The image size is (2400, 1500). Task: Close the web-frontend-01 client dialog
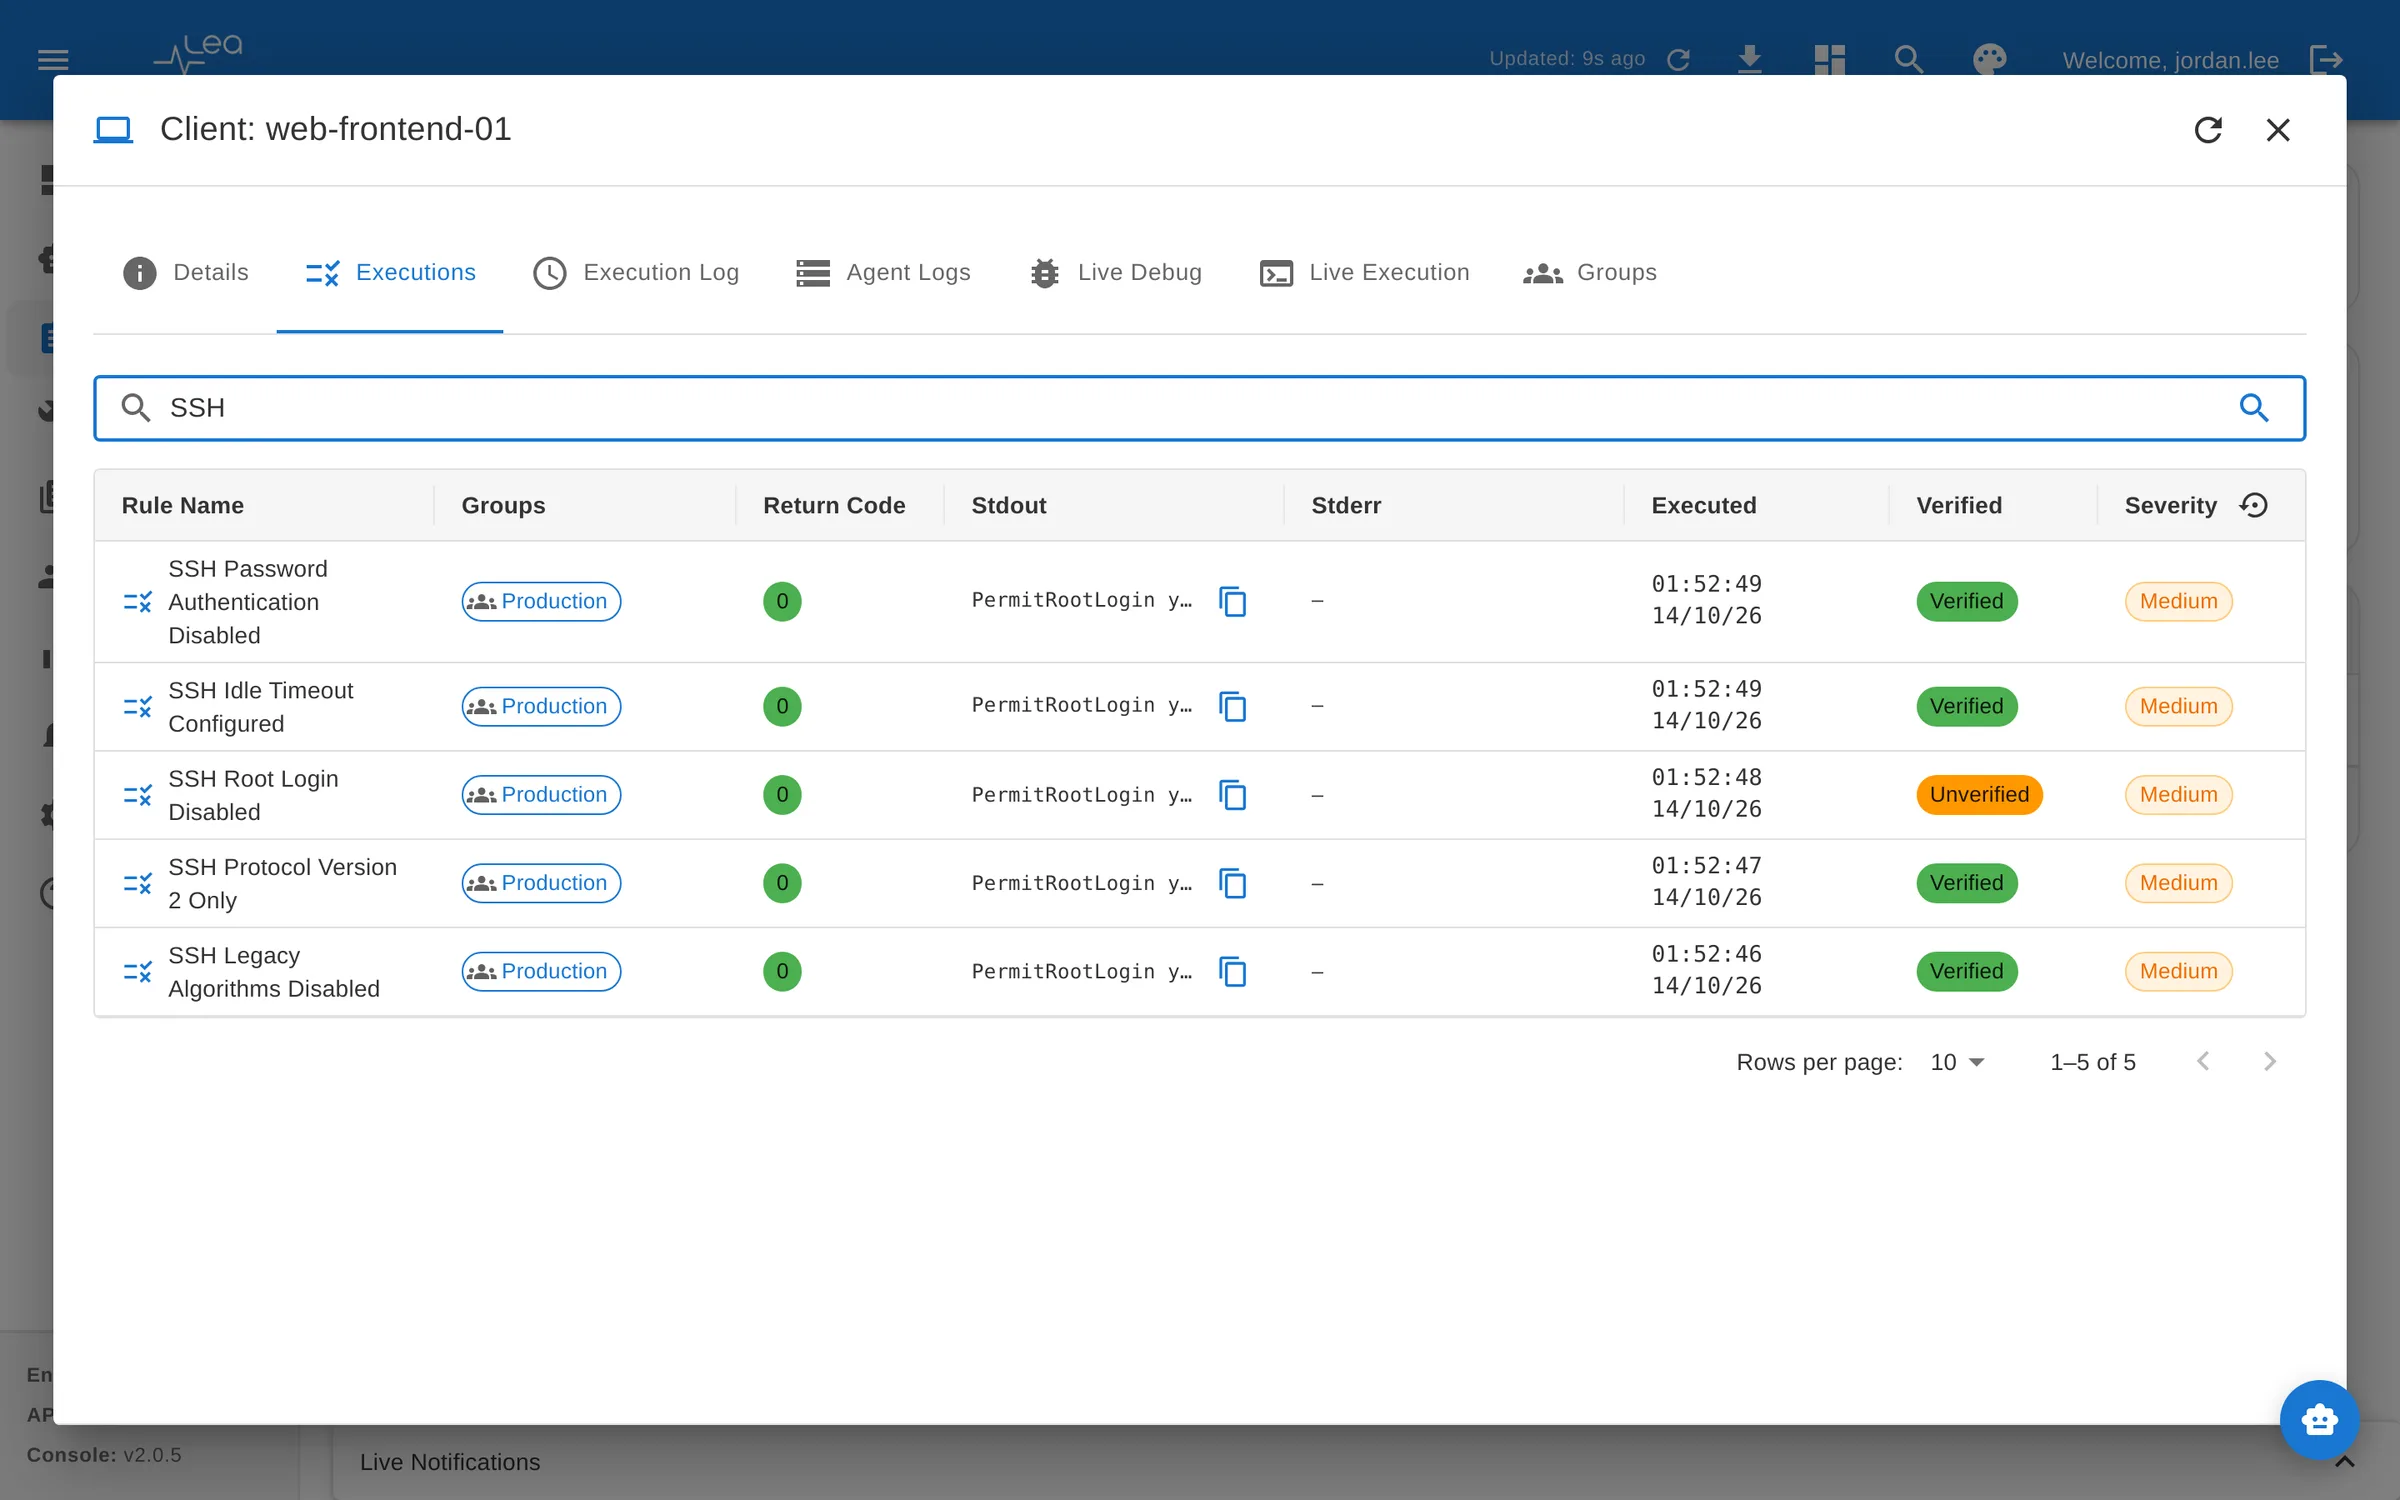2278,130
